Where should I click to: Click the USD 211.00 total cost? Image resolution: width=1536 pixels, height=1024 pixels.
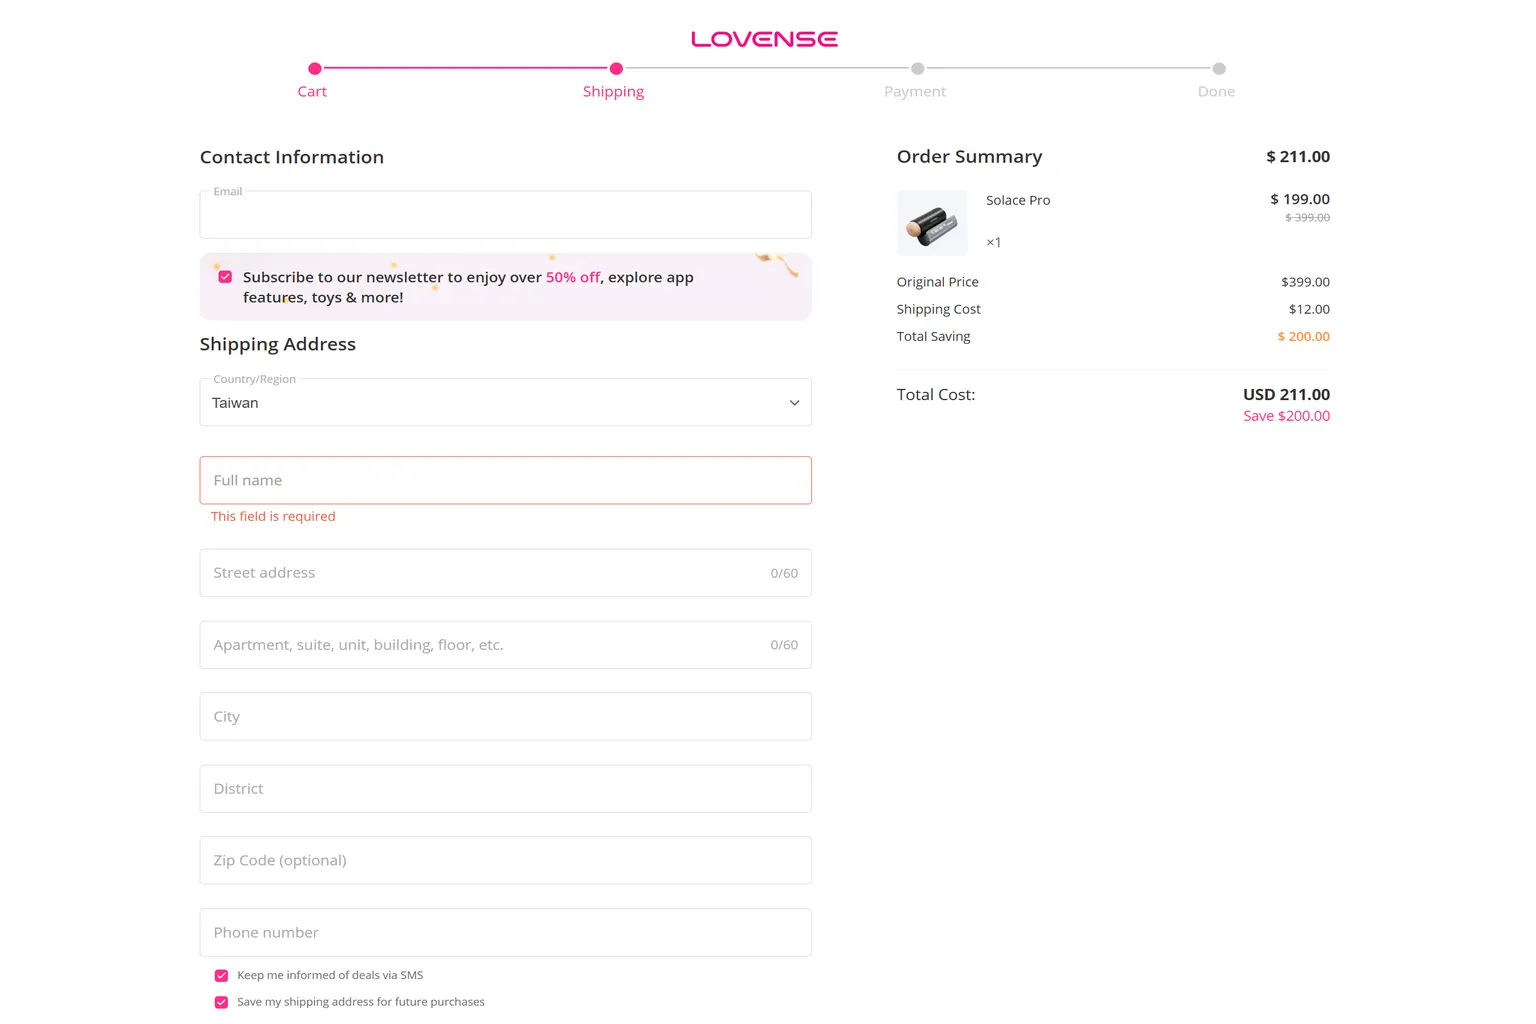coord(1286,394)
